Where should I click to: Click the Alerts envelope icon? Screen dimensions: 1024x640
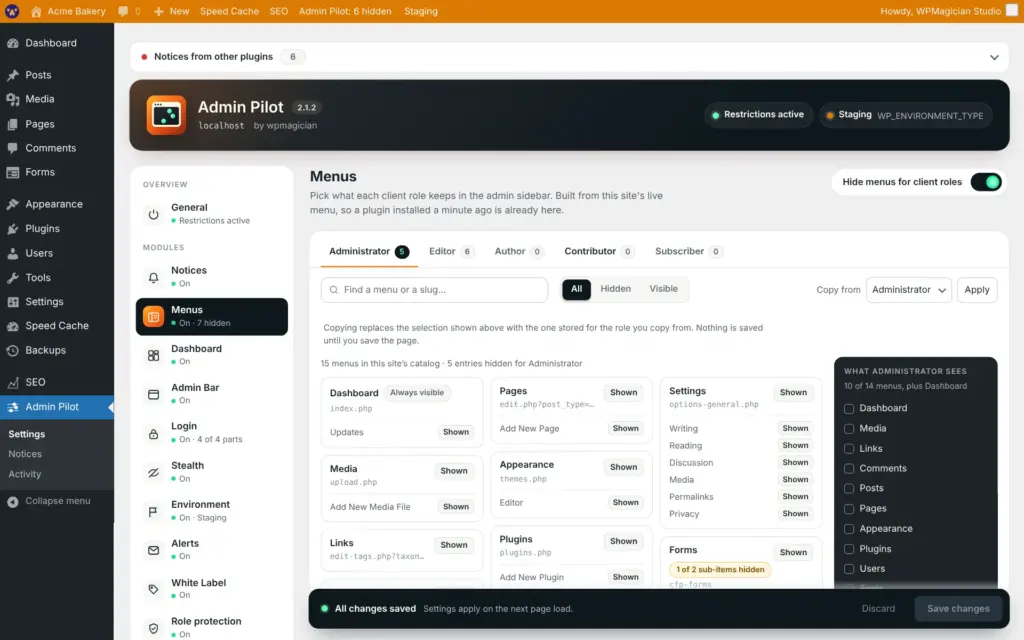(x=153, y=551)
